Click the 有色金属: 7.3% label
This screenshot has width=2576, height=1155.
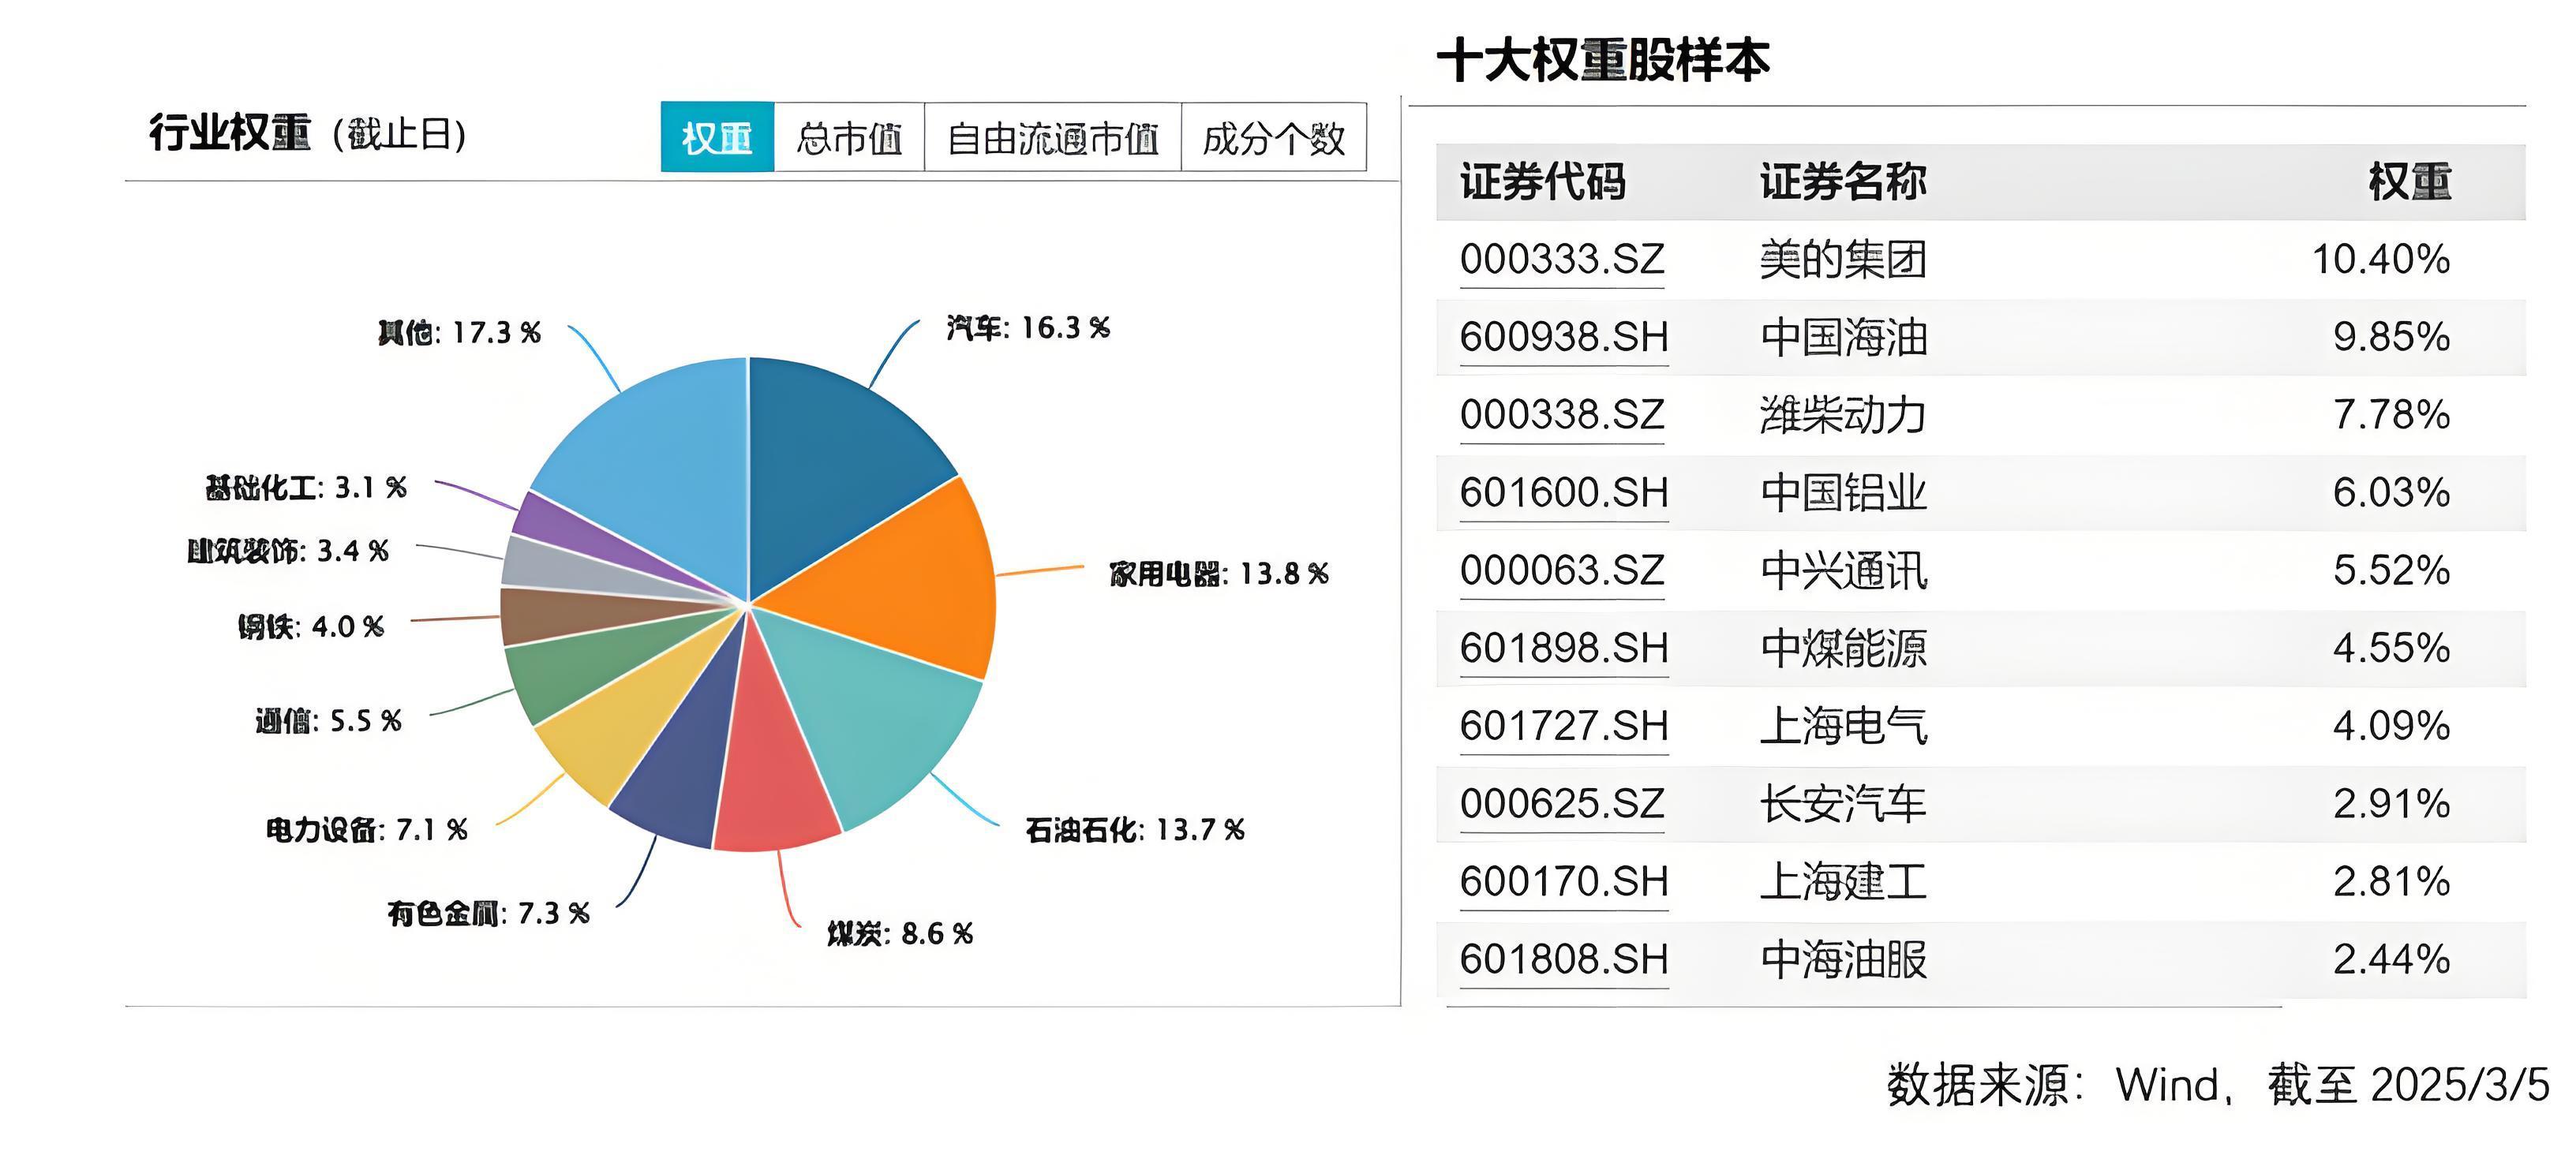(489, 914)
